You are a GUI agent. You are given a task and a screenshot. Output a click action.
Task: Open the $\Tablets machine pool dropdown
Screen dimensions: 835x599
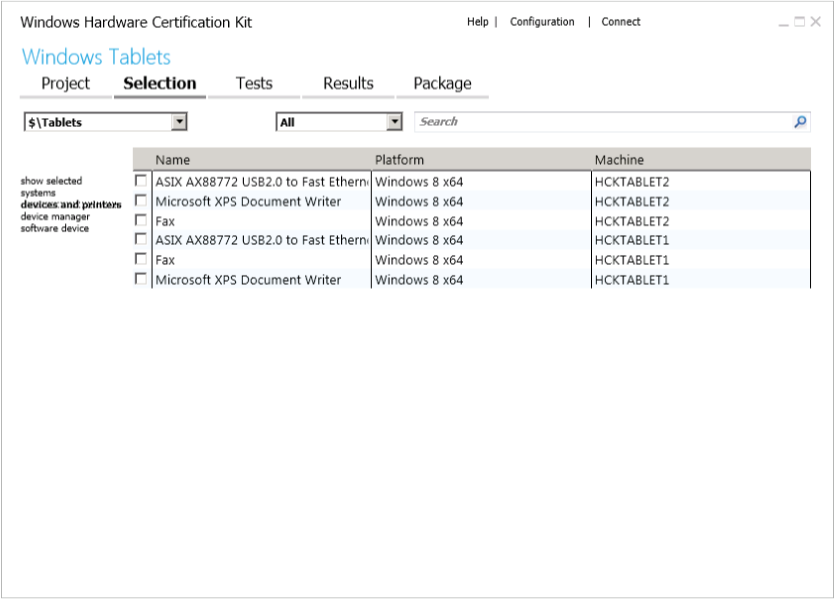(x=180, y=120)
